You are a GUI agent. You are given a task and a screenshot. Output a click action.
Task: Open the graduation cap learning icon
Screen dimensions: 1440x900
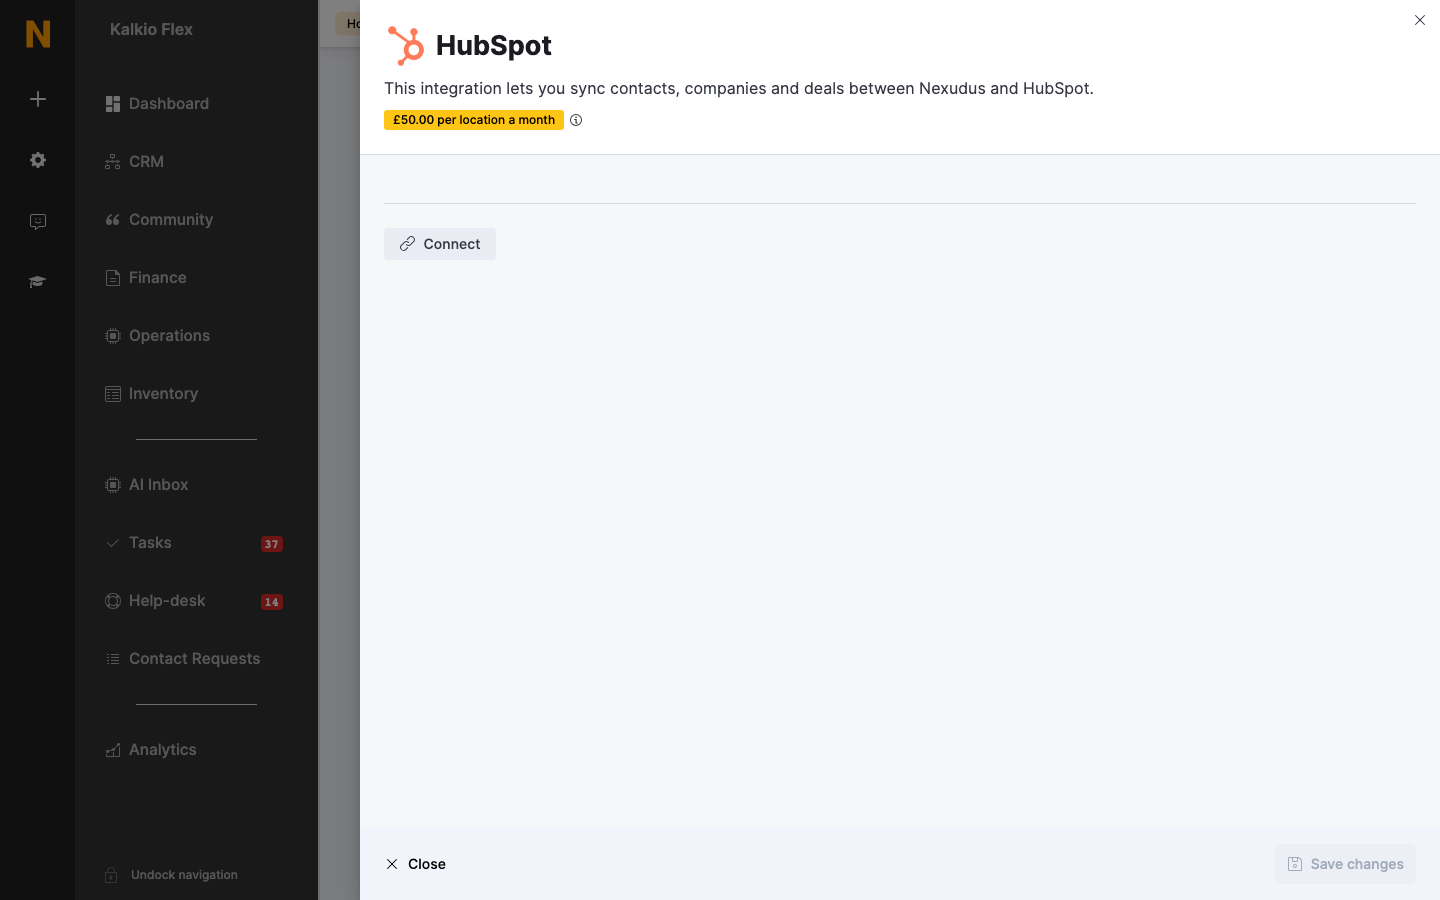click(38, 282)
